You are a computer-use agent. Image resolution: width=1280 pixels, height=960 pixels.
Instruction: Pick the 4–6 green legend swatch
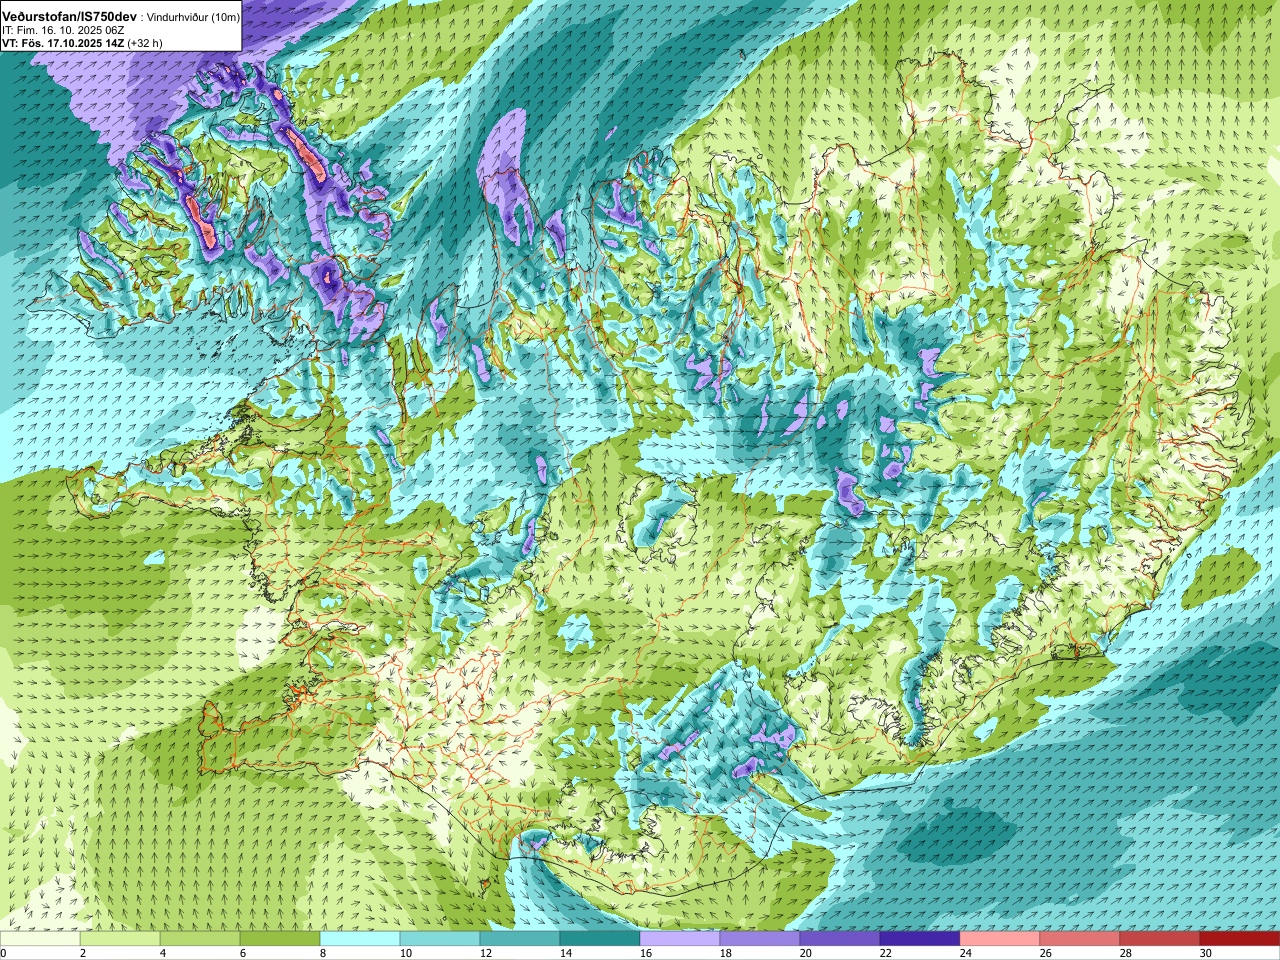point(200,939)
